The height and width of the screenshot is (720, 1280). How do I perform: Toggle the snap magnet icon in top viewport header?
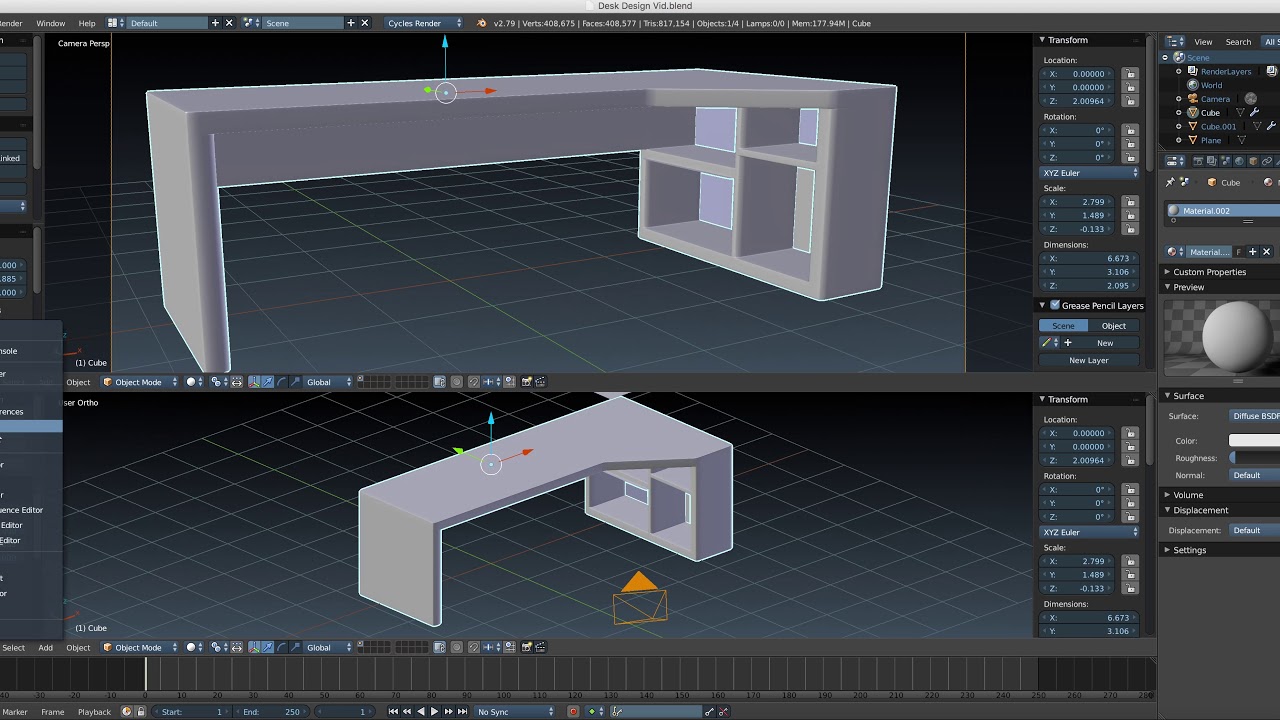click(474, 382)
